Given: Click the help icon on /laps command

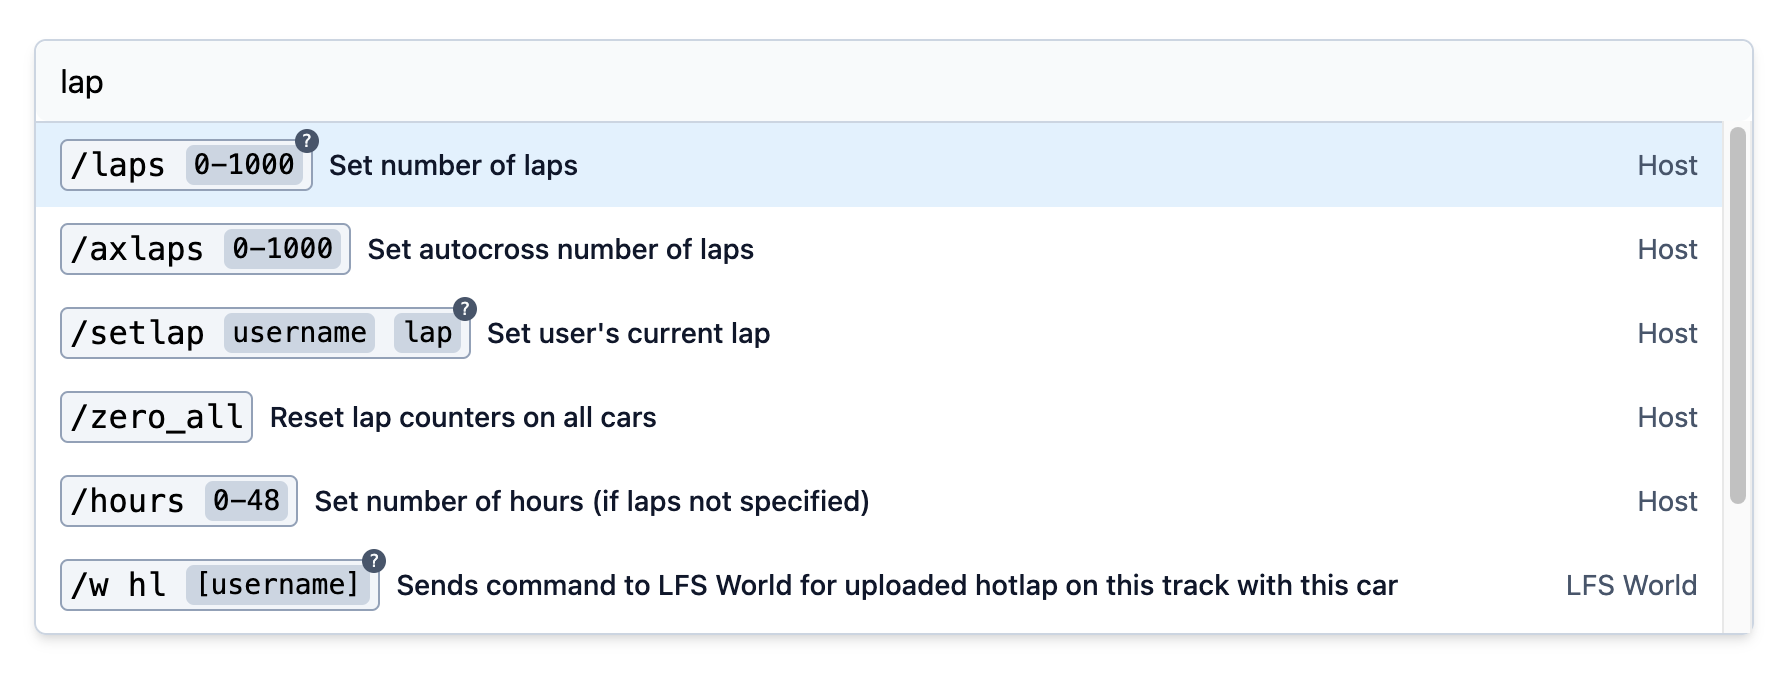Looking at the screenshot, I should pos(307,141).
